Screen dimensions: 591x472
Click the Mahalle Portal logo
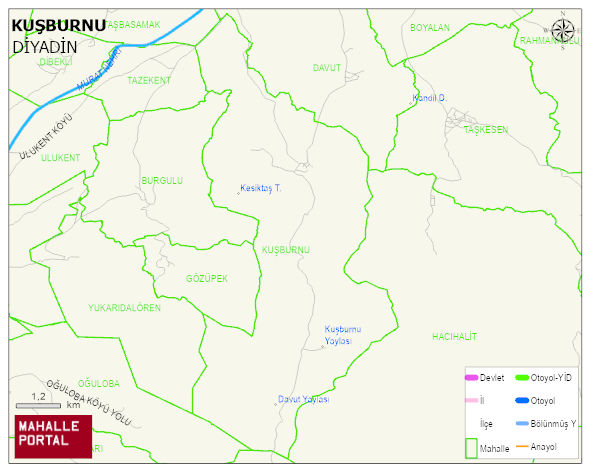(x=53, y=437)
